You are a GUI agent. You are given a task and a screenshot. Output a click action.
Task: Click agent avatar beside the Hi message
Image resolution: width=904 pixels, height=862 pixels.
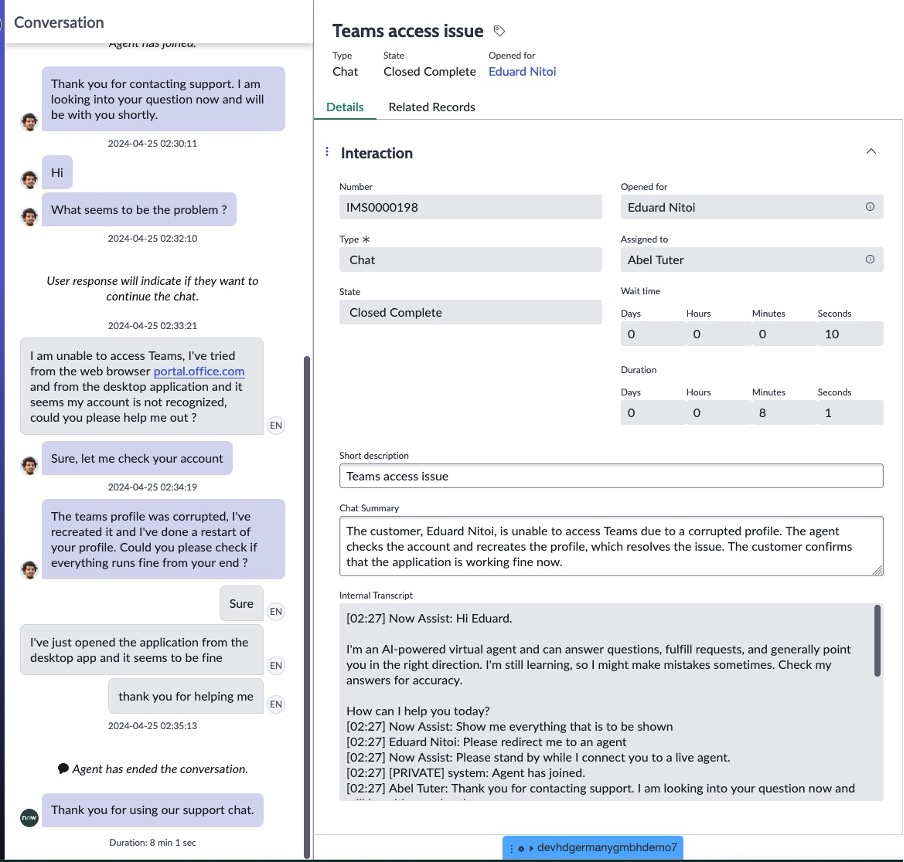(30, 179)
